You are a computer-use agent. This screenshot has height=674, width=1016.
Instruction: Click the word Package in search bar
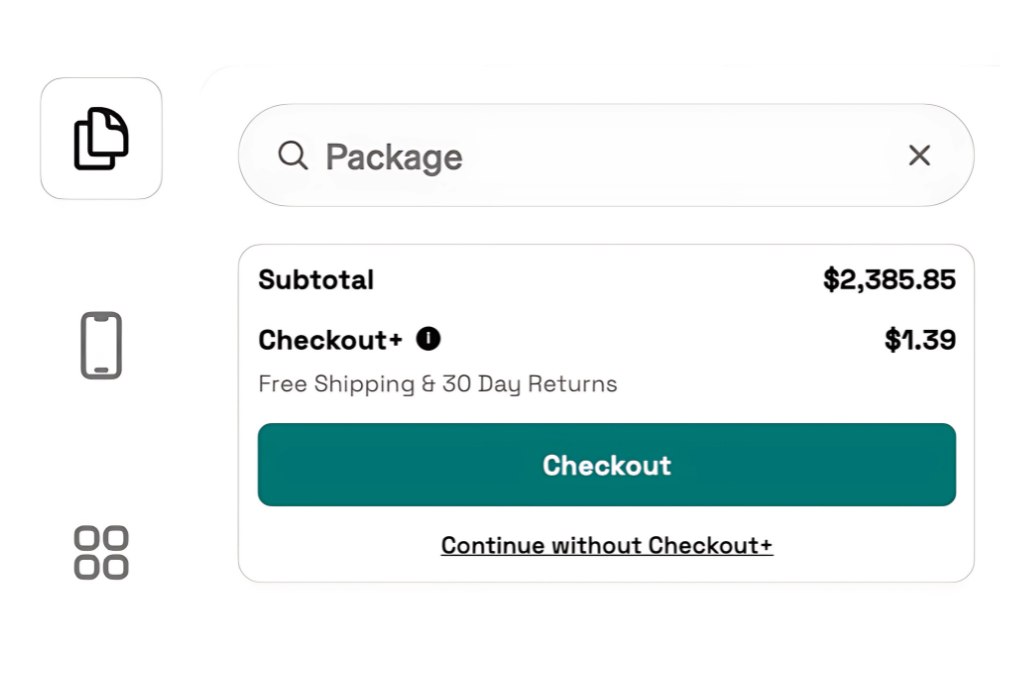click(x=394, y=157)
